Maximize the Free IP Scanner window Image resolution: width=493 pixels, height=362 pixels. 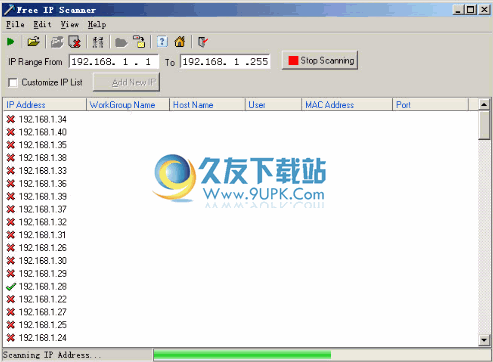pos(470,10)
